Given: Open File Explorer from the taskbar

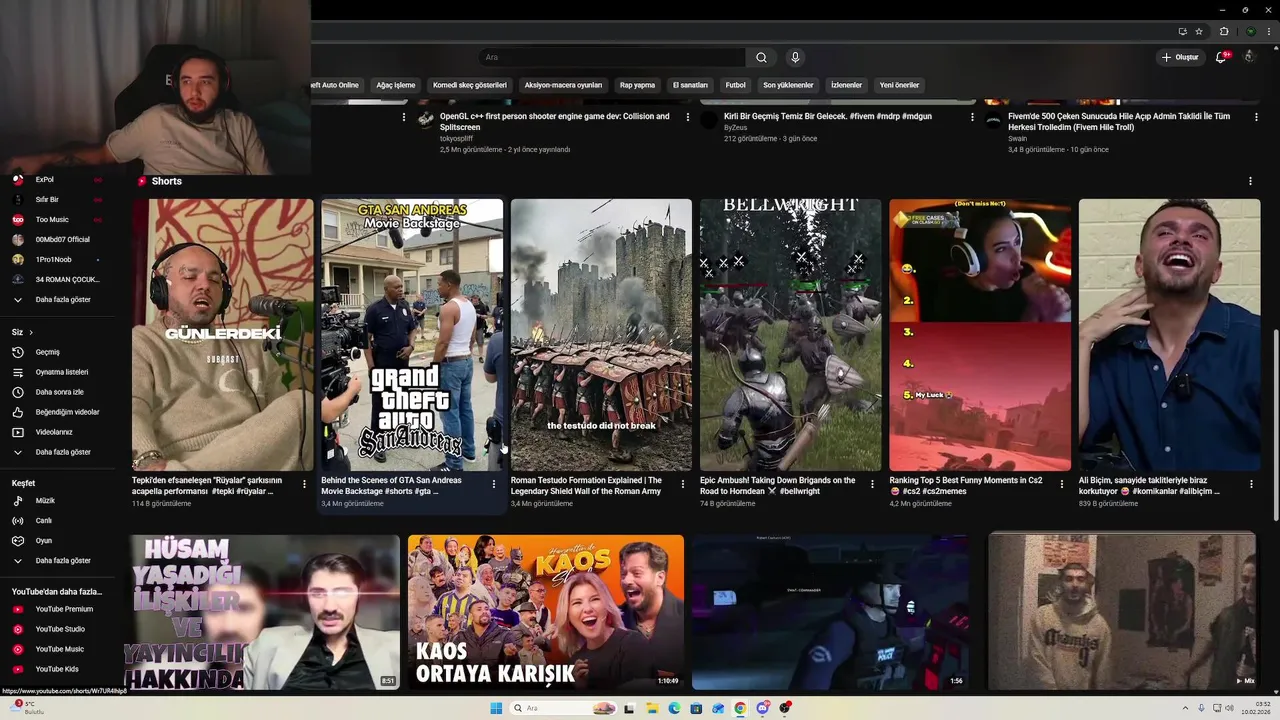Looking at the screenshot, I should tap(652, 708).
